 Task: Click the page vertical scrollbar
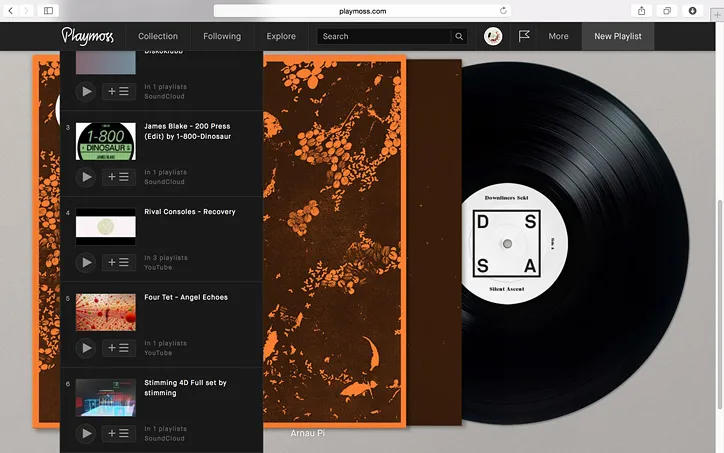(719, 304)
